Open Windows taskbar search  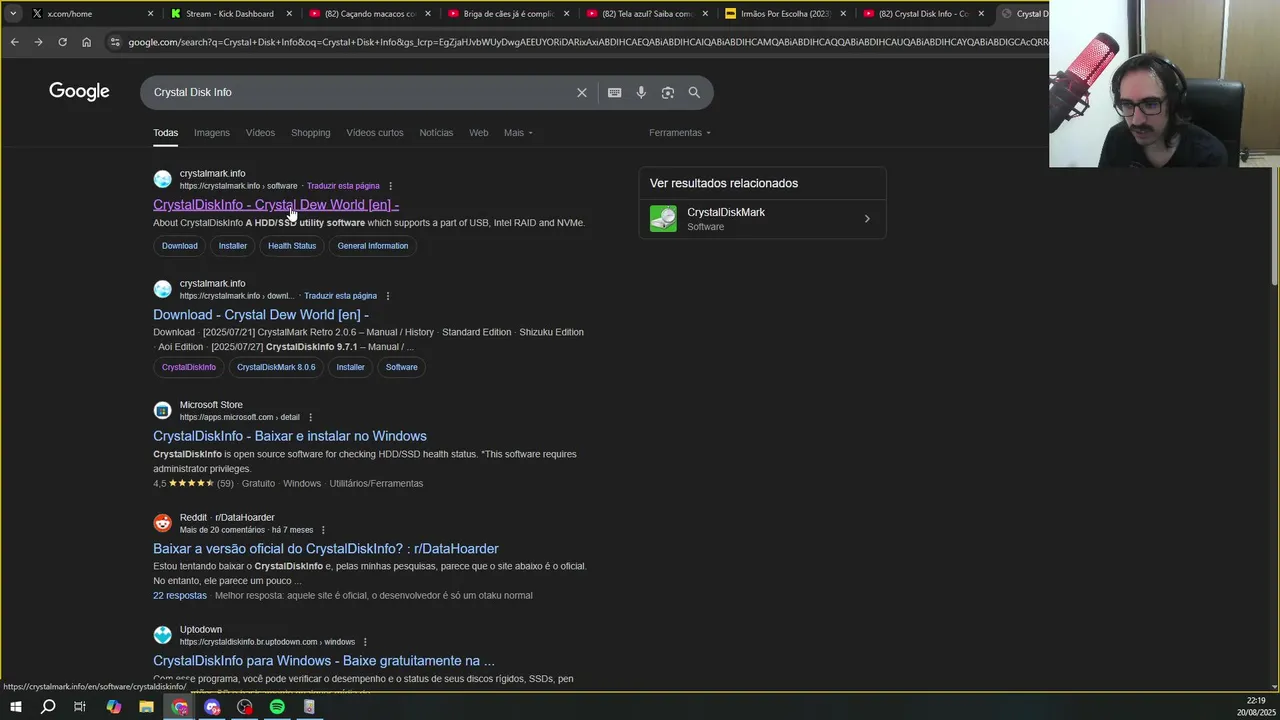coord(48,707)
